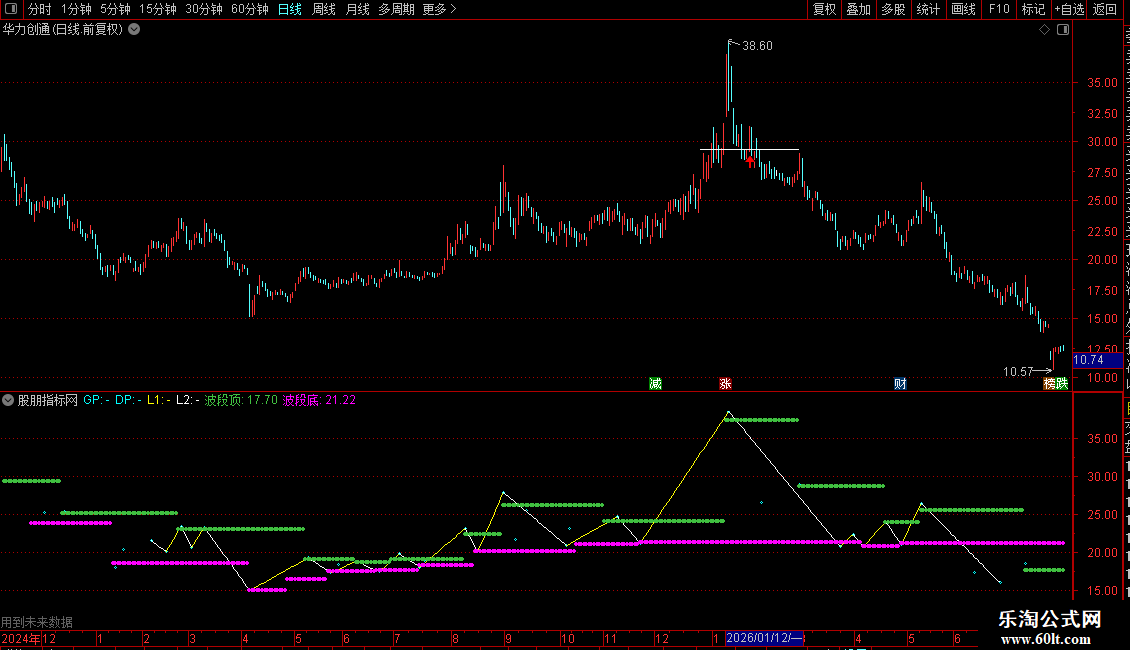Click month 9 on the date axis

click(x=508, y=638)
